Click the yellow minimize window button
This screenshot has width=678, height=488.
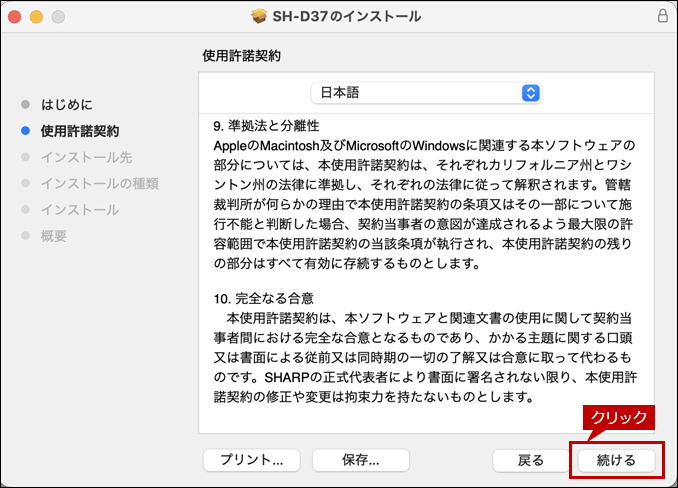[x=36, y=17]
